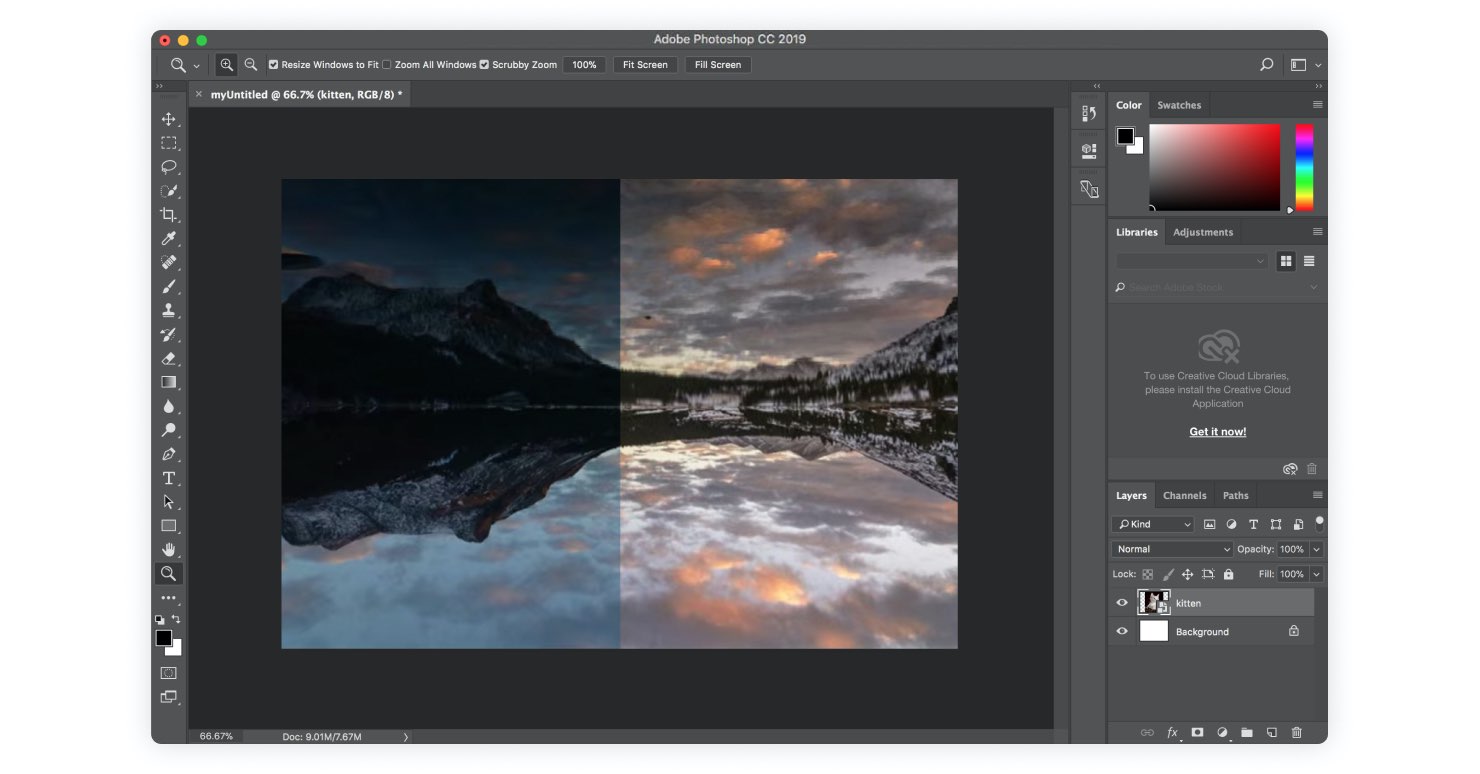Click the Get it now! link
Screen dimensions: 1480x774
pos(1217,432)
